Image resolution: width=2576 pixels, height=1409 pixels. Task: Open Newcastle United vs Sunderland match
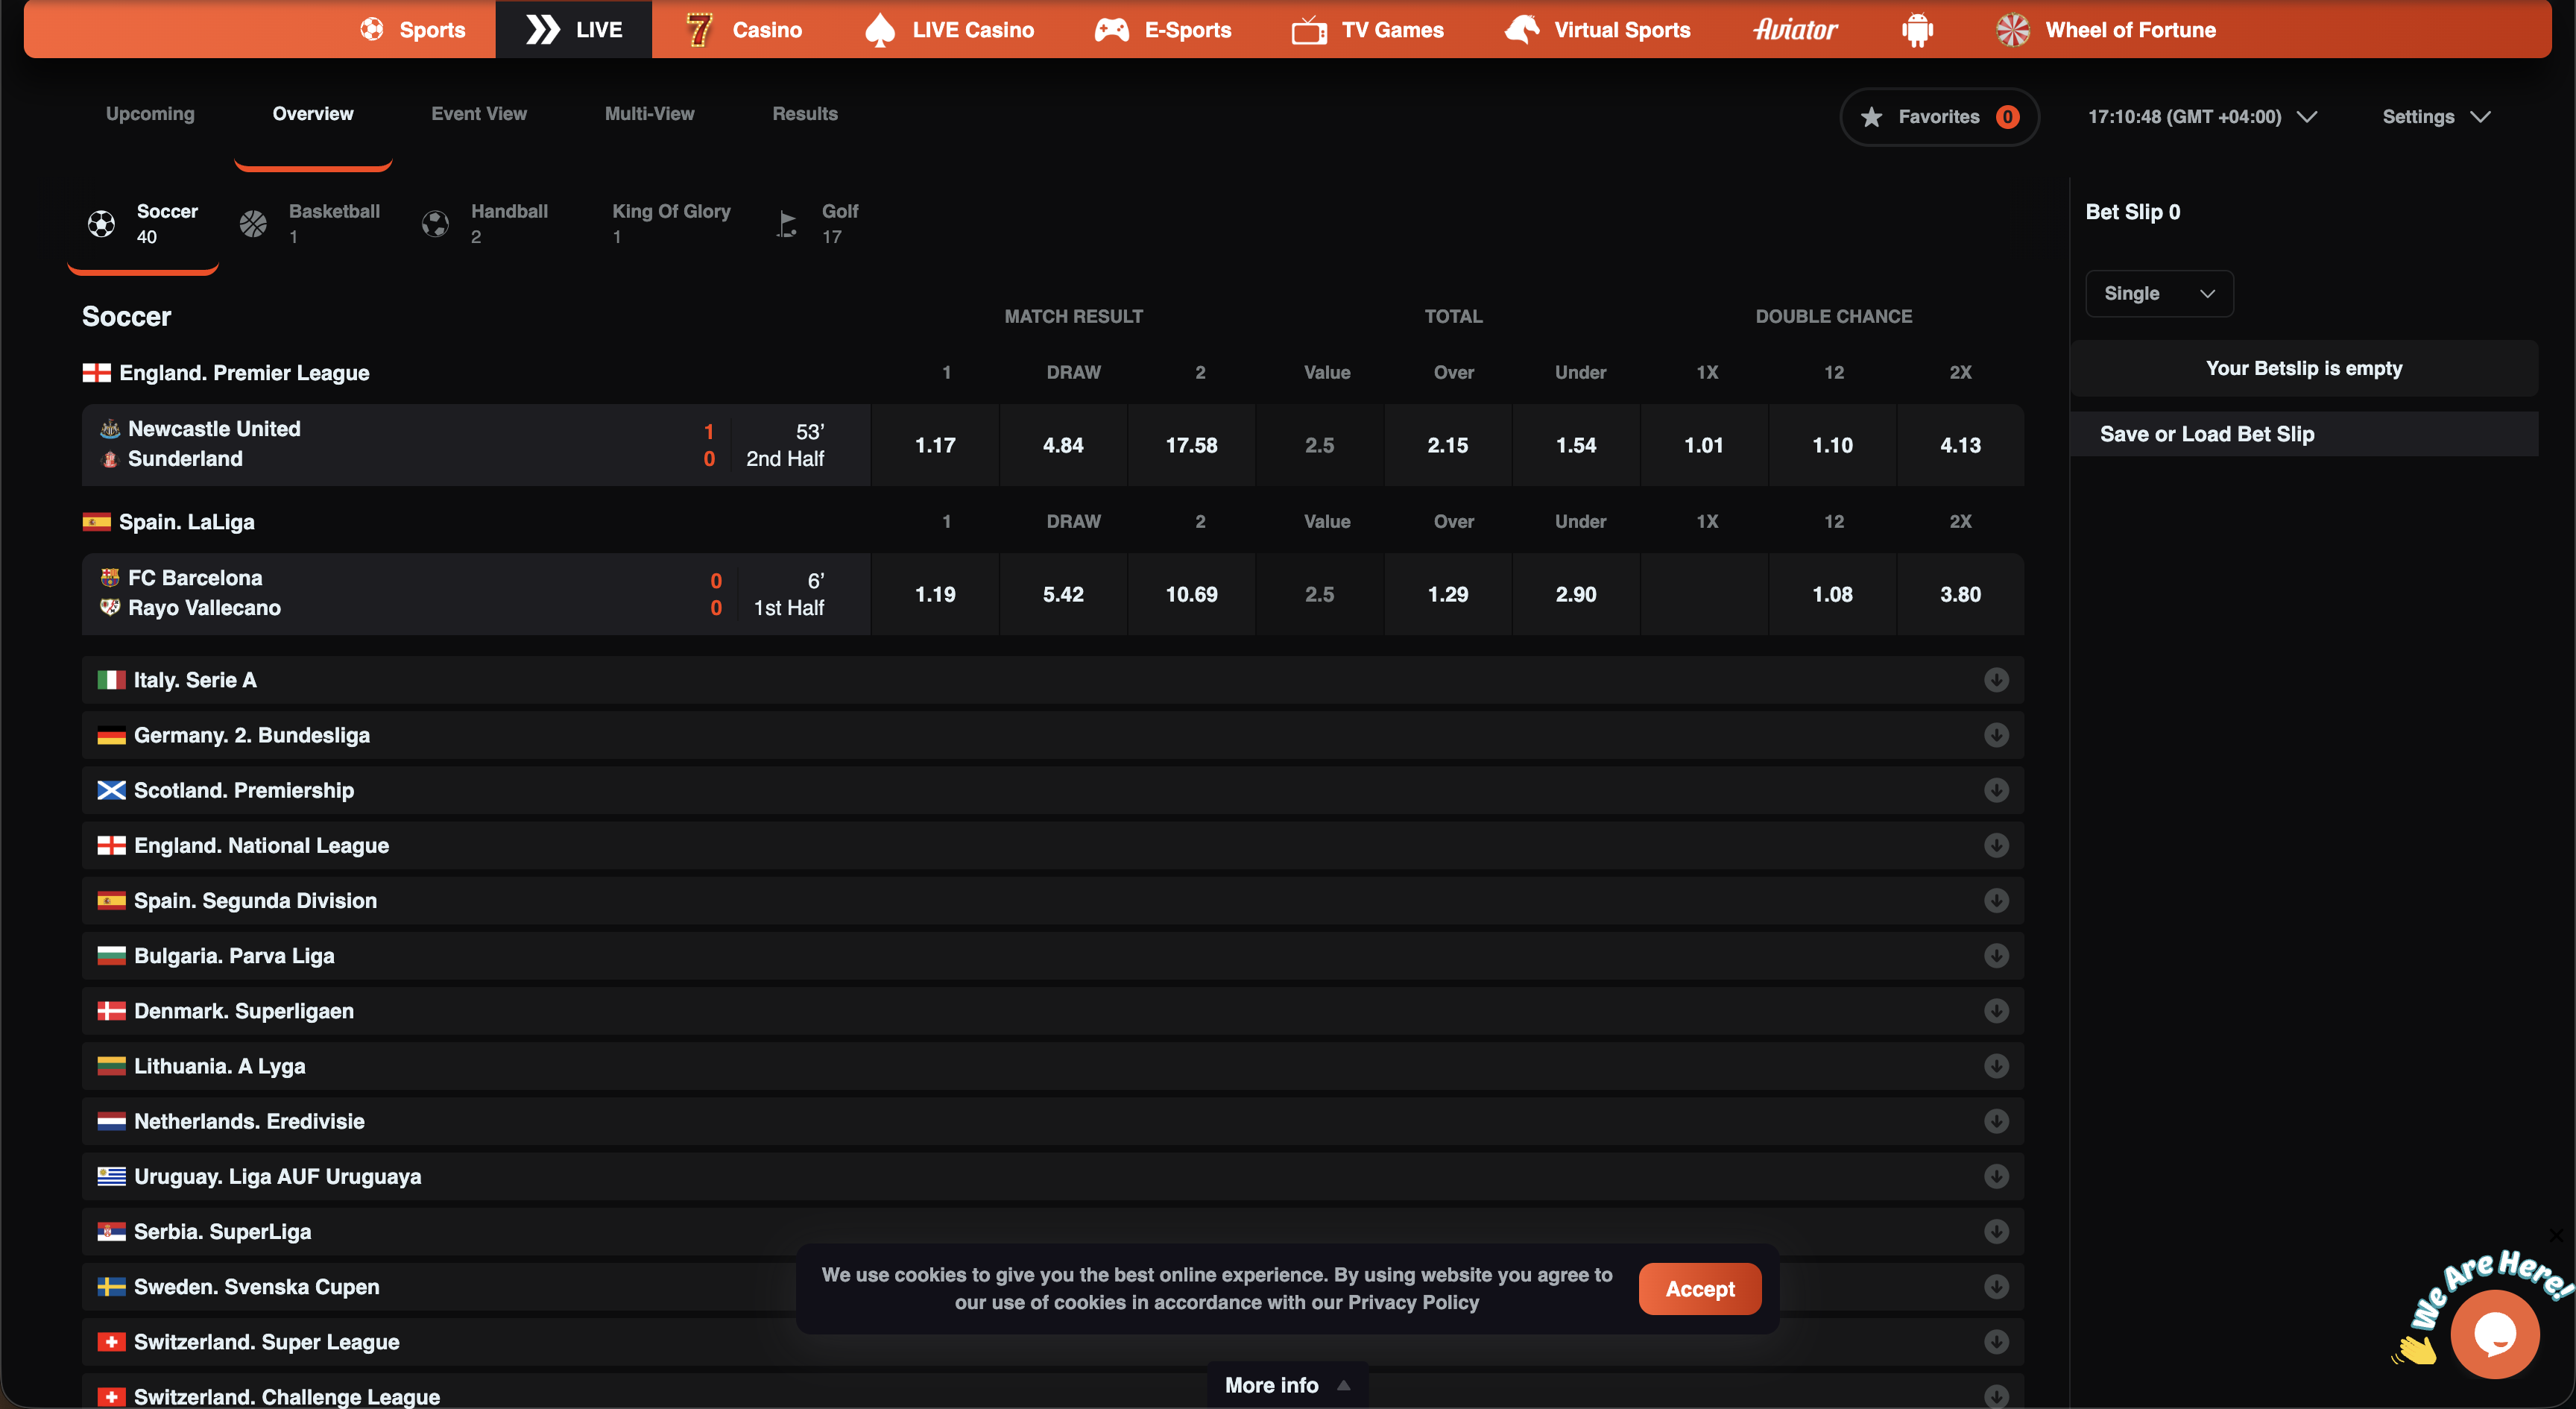click(x=476, y=445)
